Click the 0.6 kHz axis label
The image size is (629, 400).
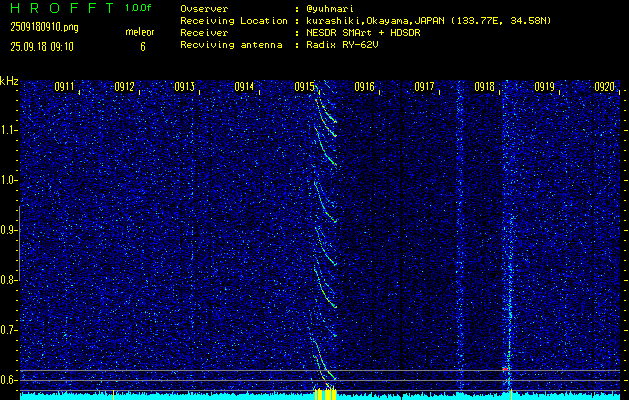8,380
